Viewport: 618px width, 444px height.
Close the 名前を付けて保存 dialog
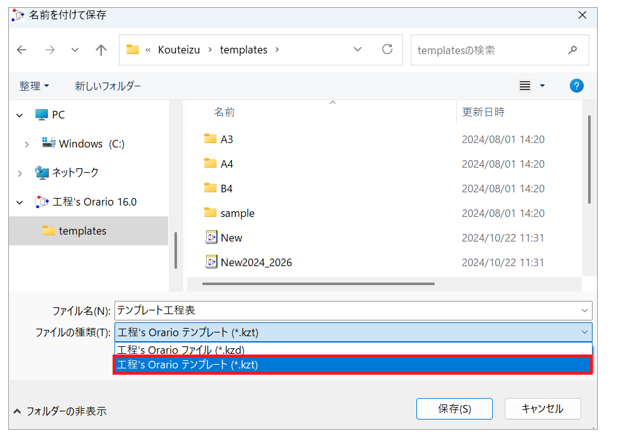(x=582, y=15)
